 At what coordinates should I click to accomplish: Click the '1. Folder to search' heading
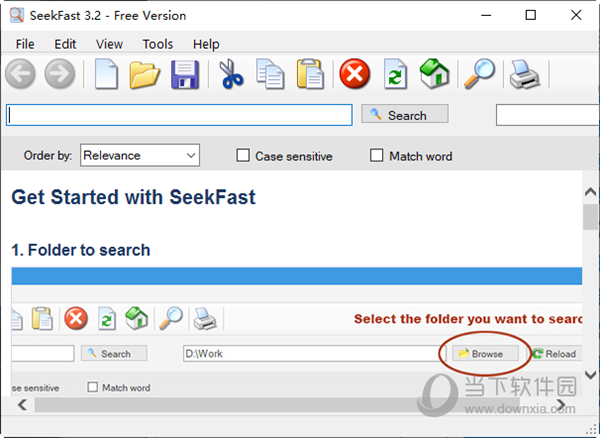coord(81,250)
